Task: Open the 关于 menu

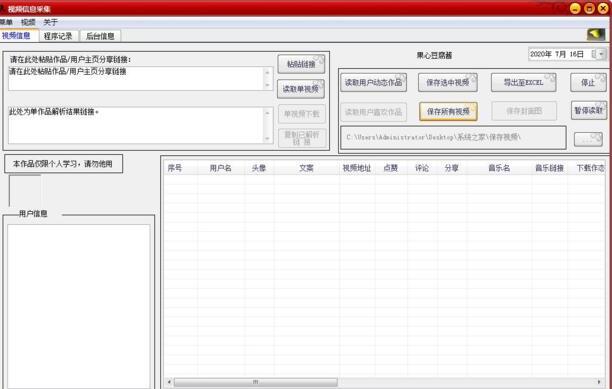Action: pyautogui.click(x=50, y=22)
